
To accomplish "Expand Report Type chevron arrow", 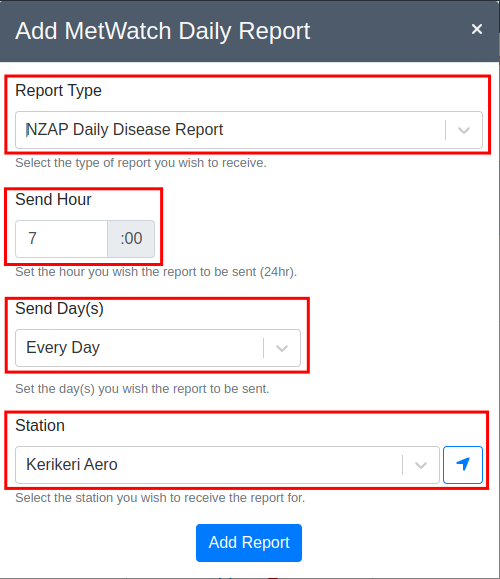I will [x=464, y=130].
